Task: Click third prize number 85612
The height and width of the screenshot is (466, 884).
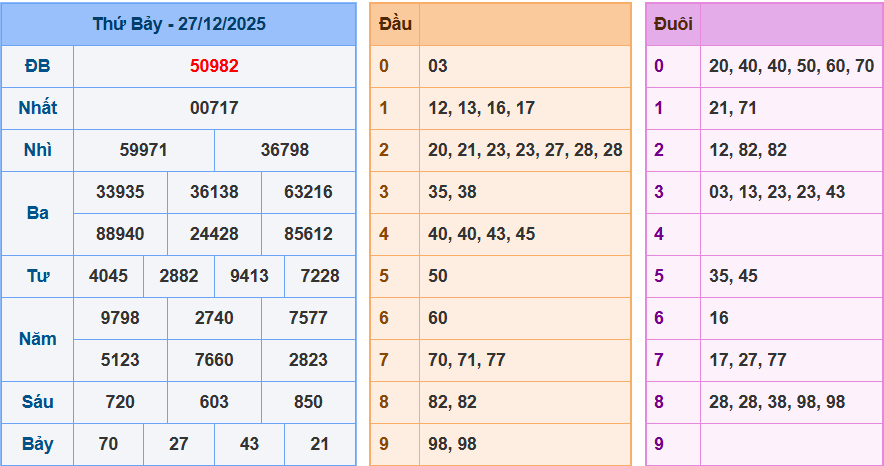Action: coord(308,234)
